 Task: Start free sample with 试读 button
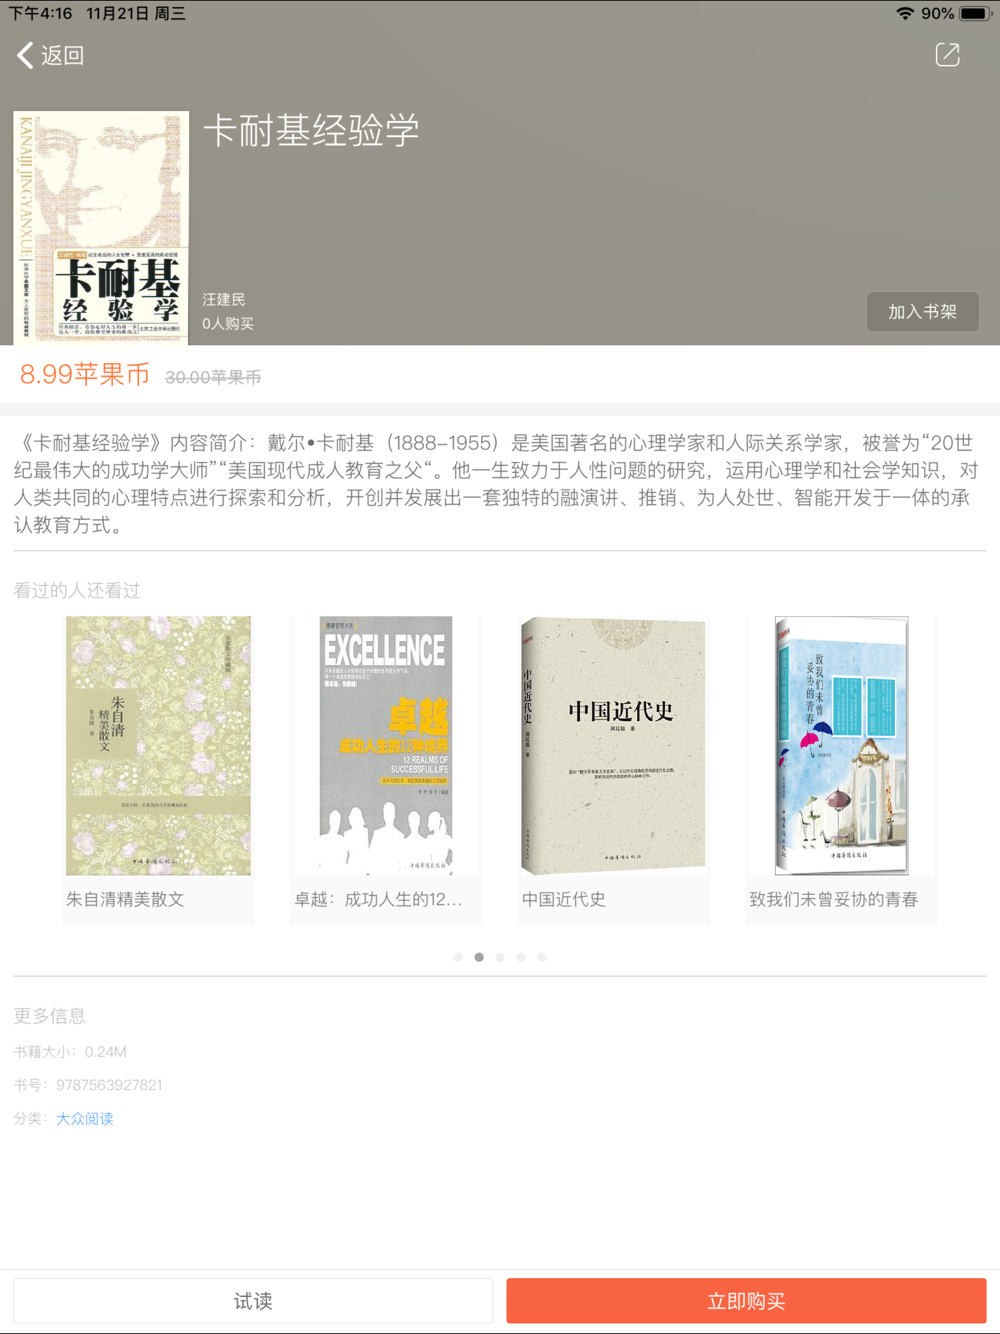point(253,1301)
